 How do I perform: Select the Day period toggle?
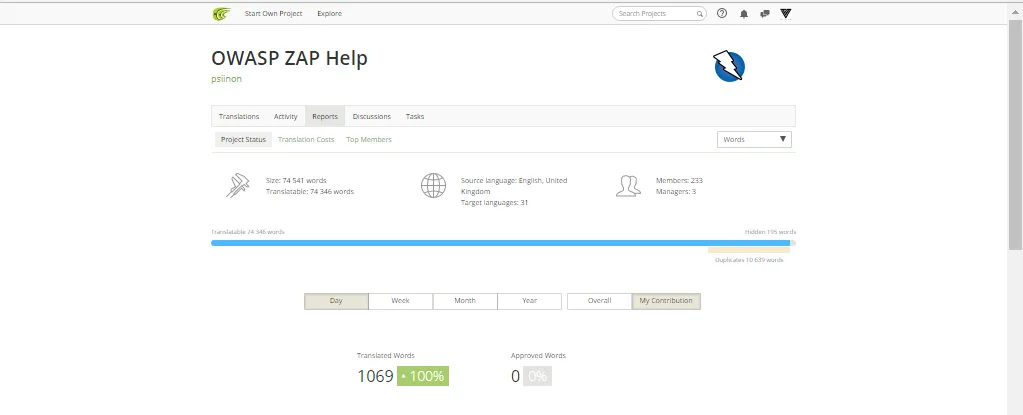(336, 301)
